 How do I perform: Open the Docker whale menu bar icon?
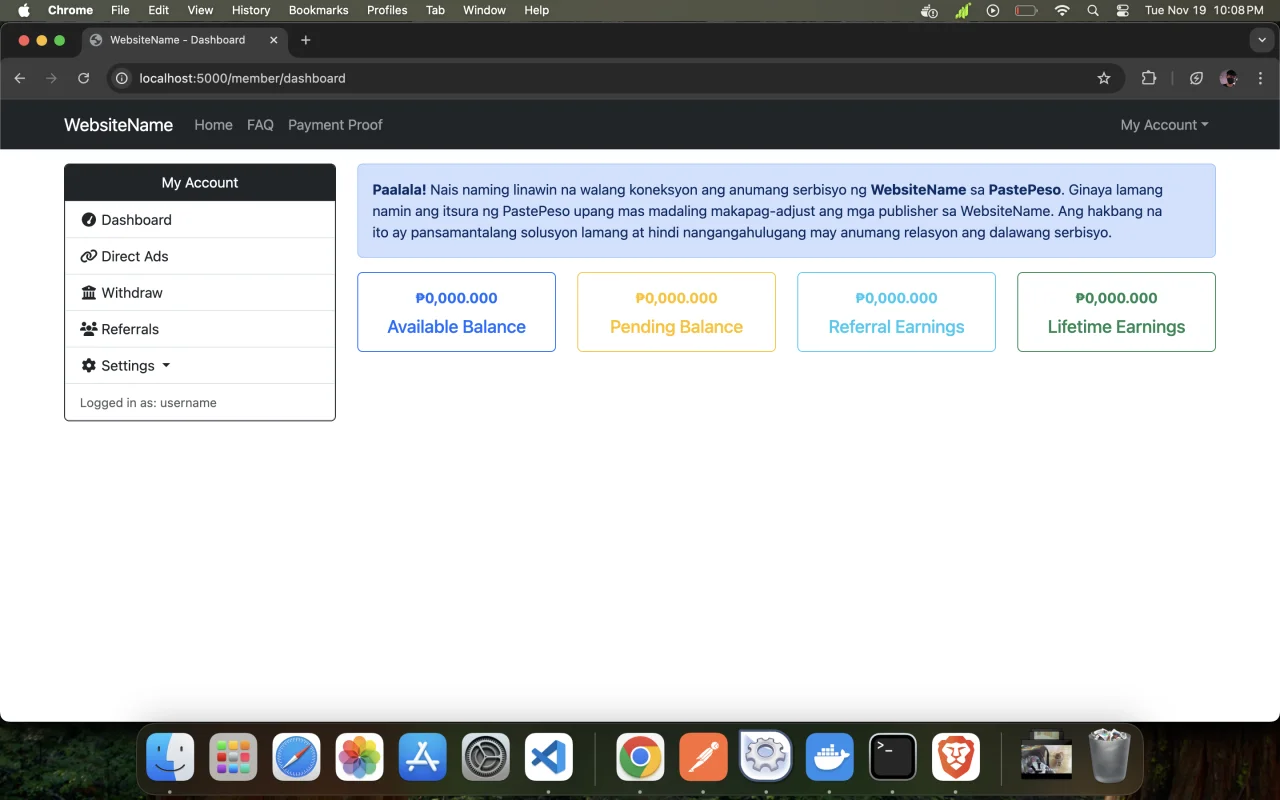coord(929,10)
